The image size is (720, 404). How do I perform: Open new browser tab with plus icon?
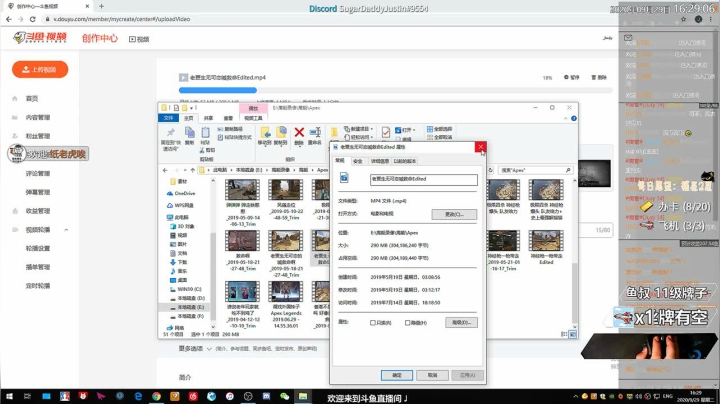point(101,6)
